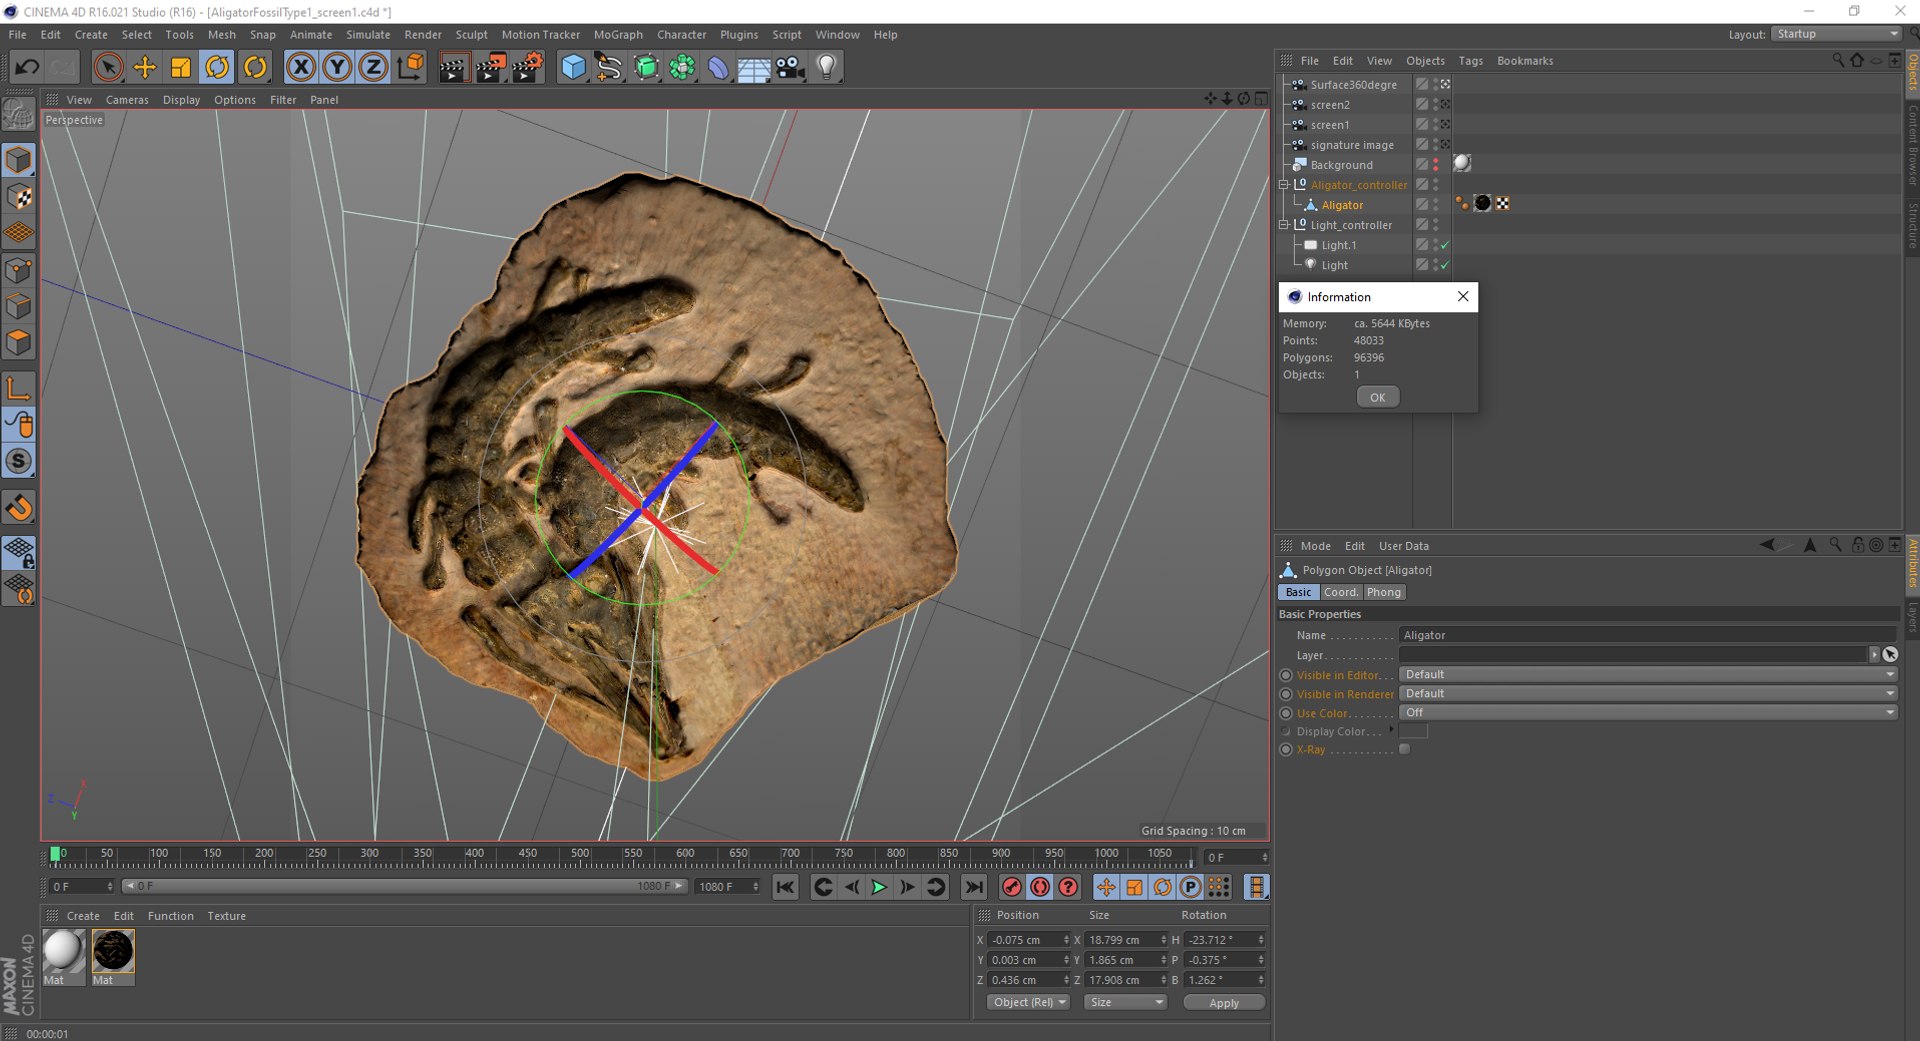Viewport: 1920px width, 1041px height.
Task: Add a Cube primitive object
Action: (x=573, y=67)
